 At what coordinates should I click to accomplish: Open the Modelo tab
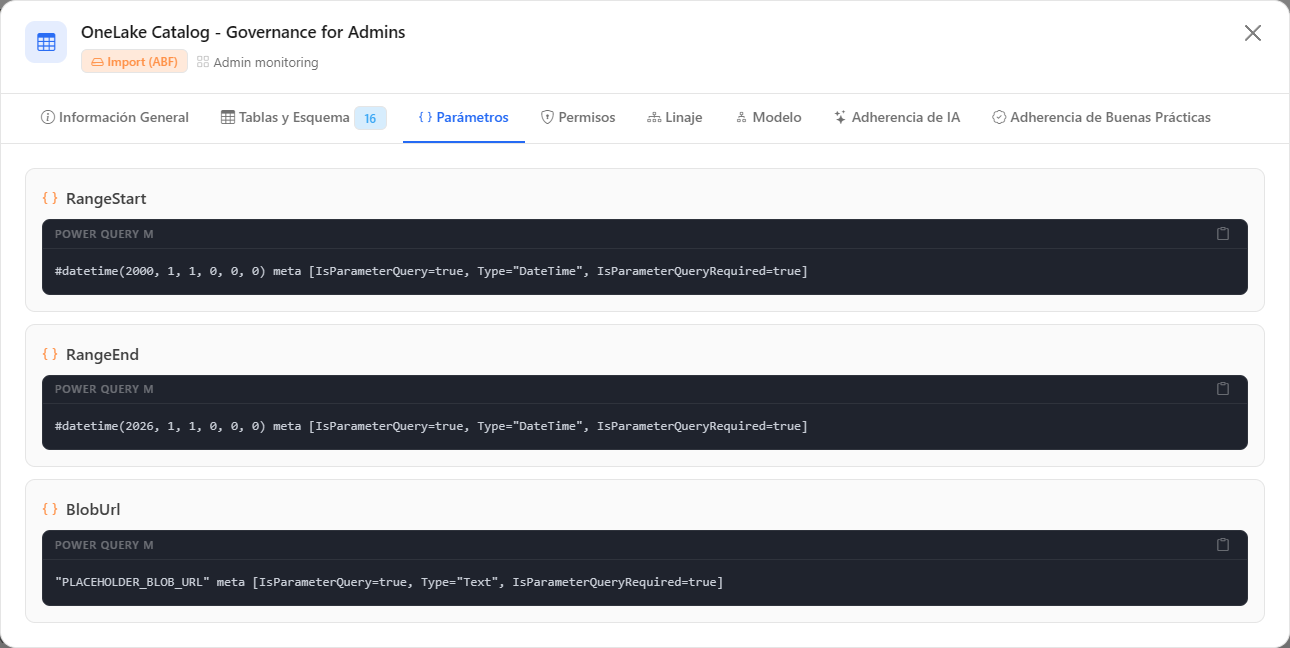coord(768,118)
